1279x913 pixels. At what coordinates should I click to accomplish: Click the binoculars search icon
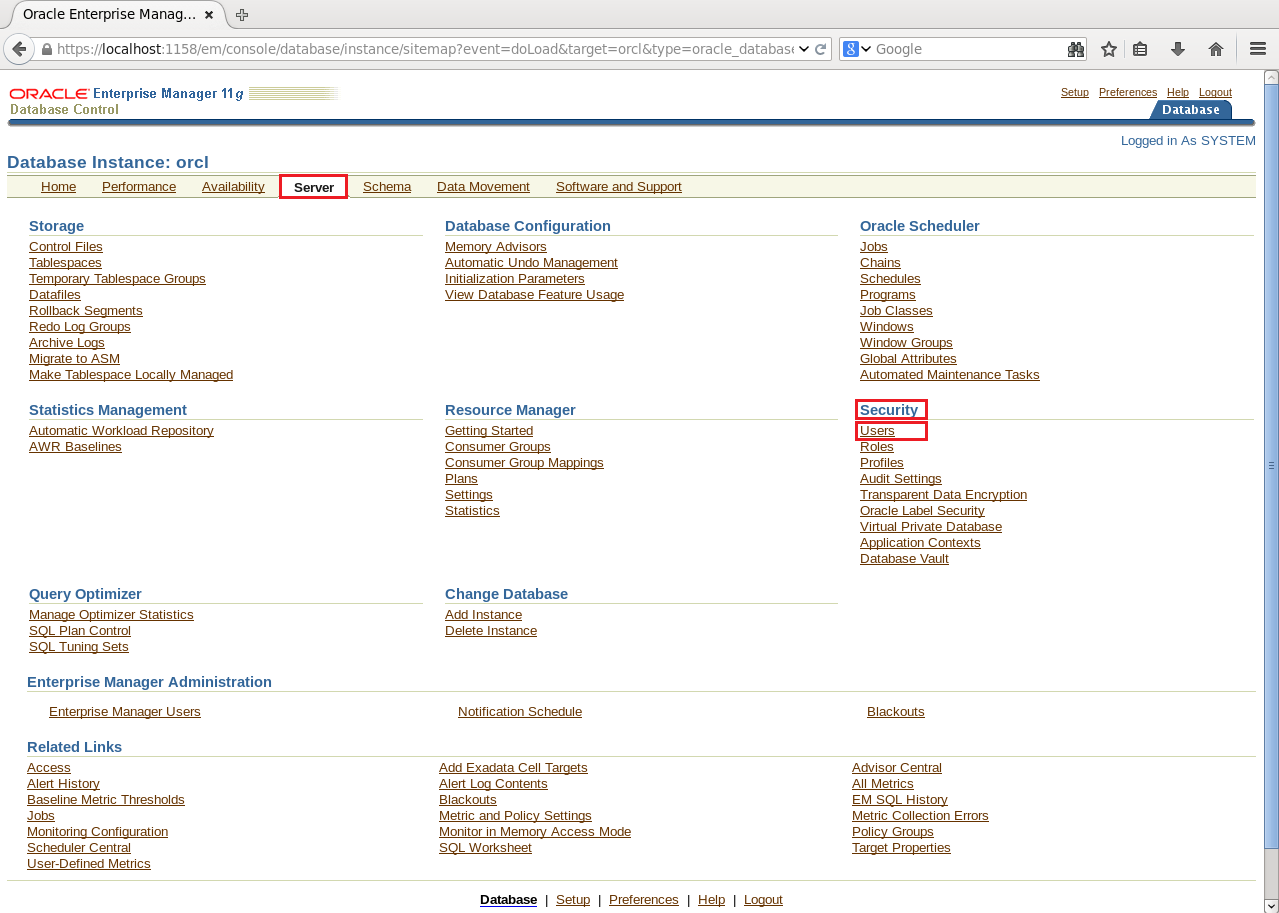coord(1076,49)
